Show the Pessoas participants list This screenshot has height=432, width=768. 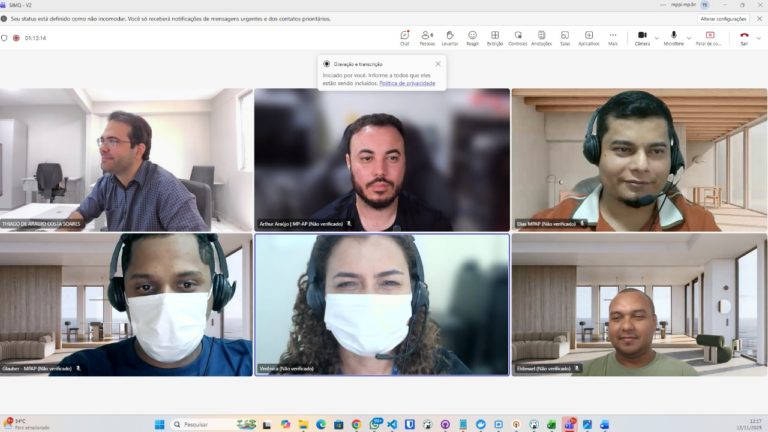(x=427, y=37)
